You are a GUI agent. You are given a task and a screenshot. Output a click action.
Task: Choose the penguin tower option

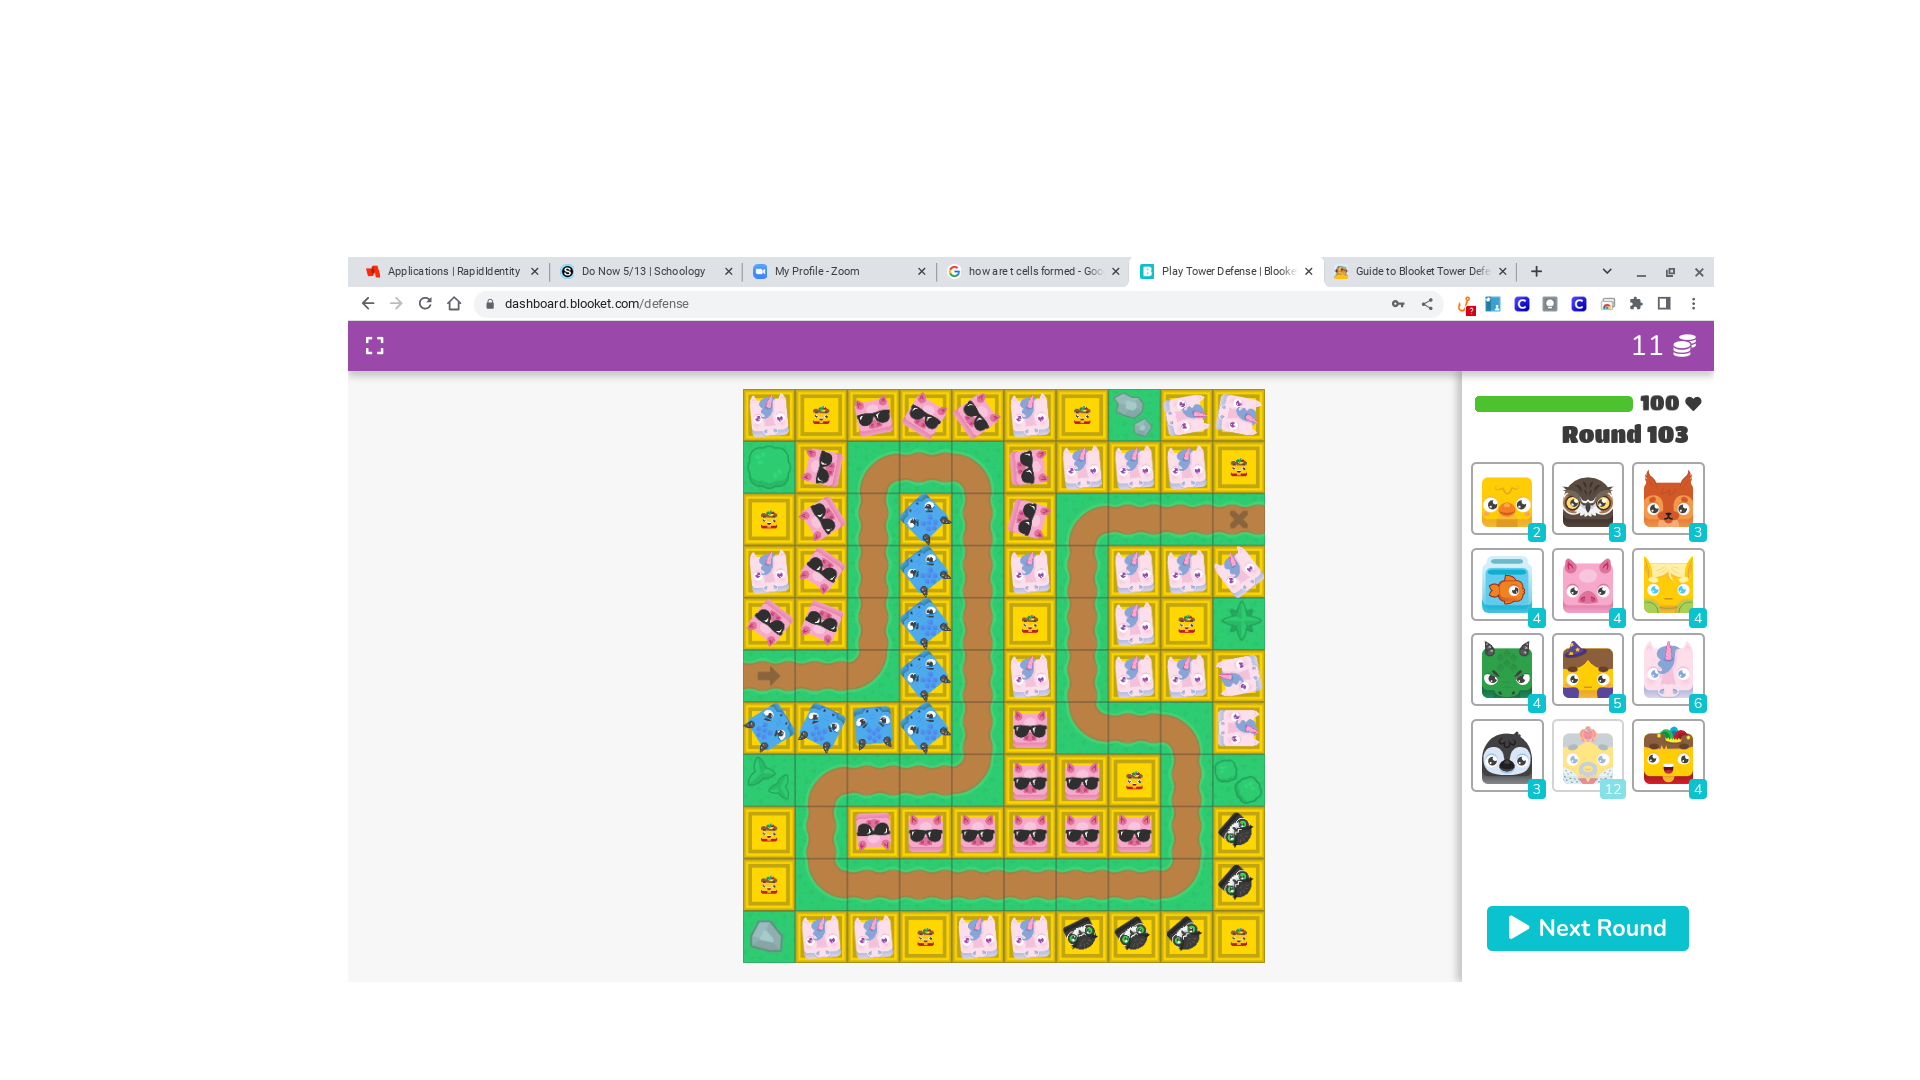click(x=1507, y=755)
